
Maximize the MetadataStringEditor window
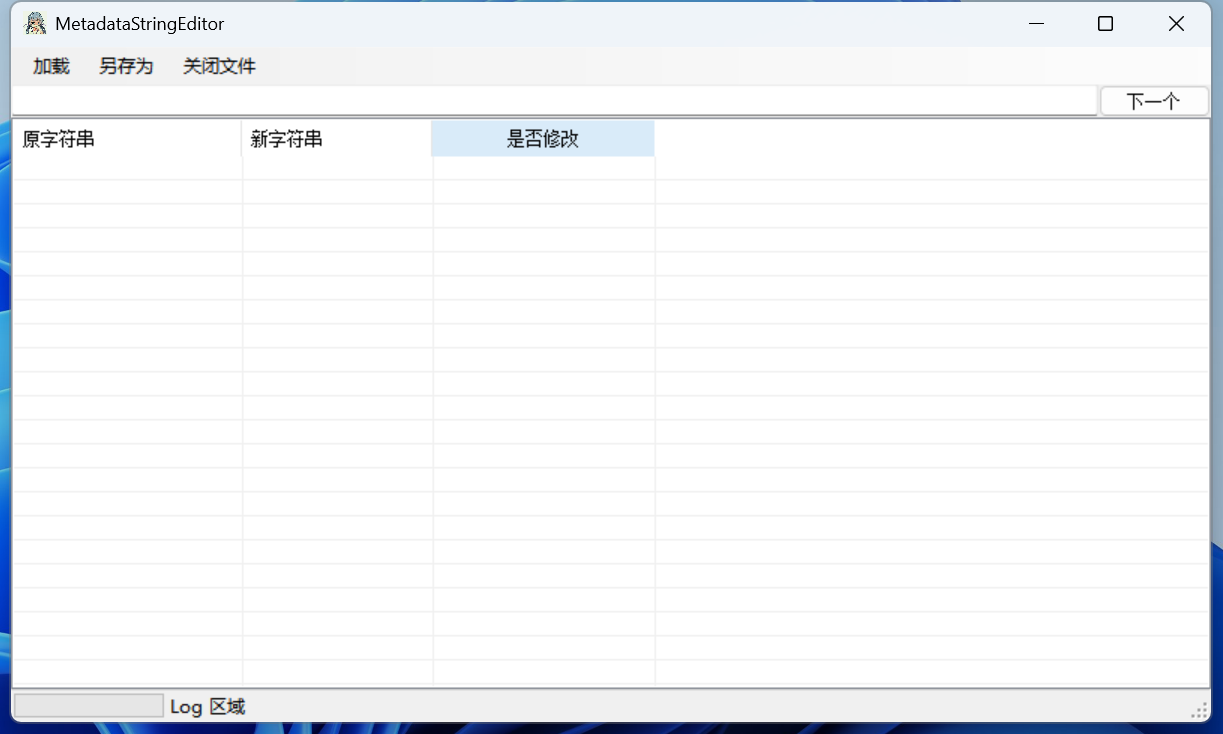click(1105, 24)
